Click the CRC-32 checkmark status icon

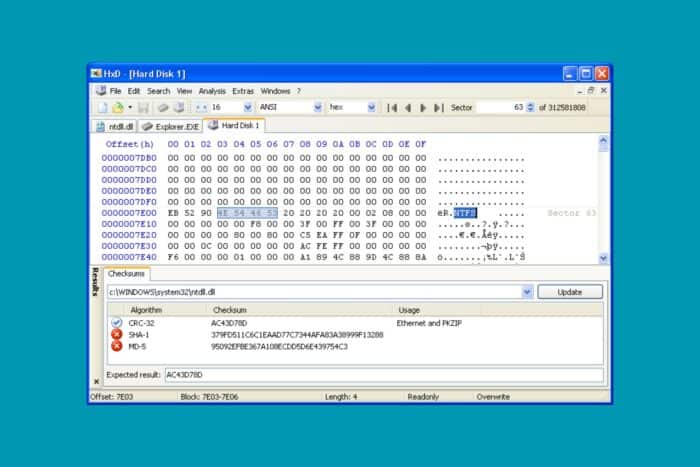(x=117, y=323)
